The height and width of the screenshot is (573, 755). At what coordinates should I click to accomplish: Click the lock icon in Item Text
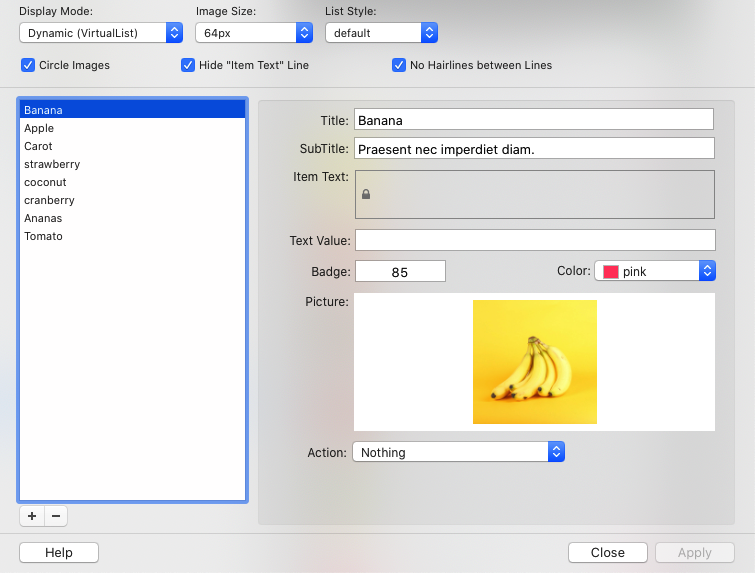pyautogui.click(x=366, y=194)
